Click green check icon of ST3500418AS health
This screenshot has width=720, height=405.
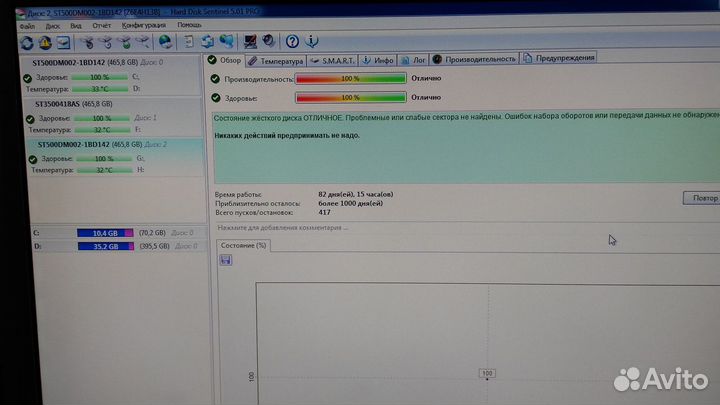tap(30, 119)
